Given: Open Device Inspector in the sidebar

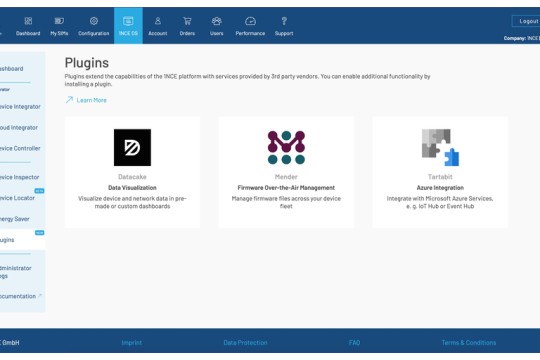Looking at the screenshot, I should click(19, 177).
